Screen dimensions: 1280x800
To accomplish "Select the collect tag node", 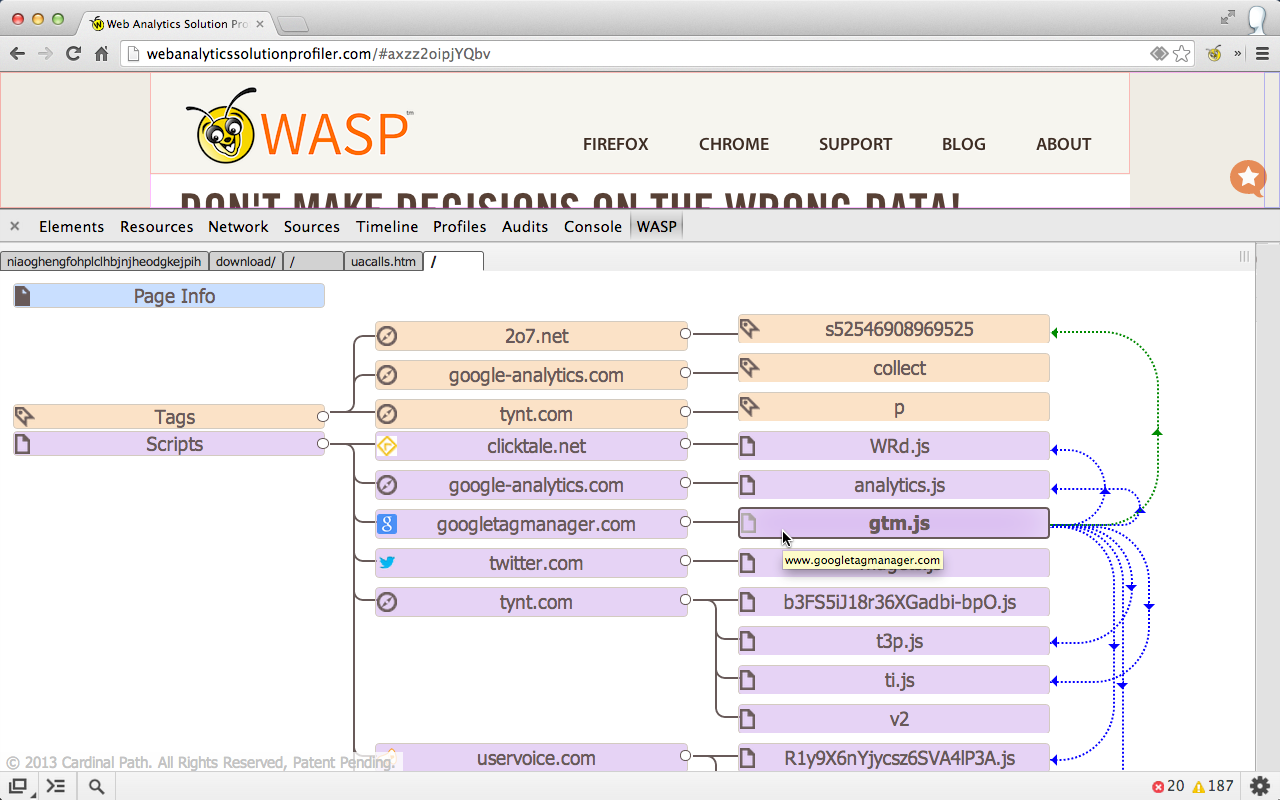I will pos(894,368).
